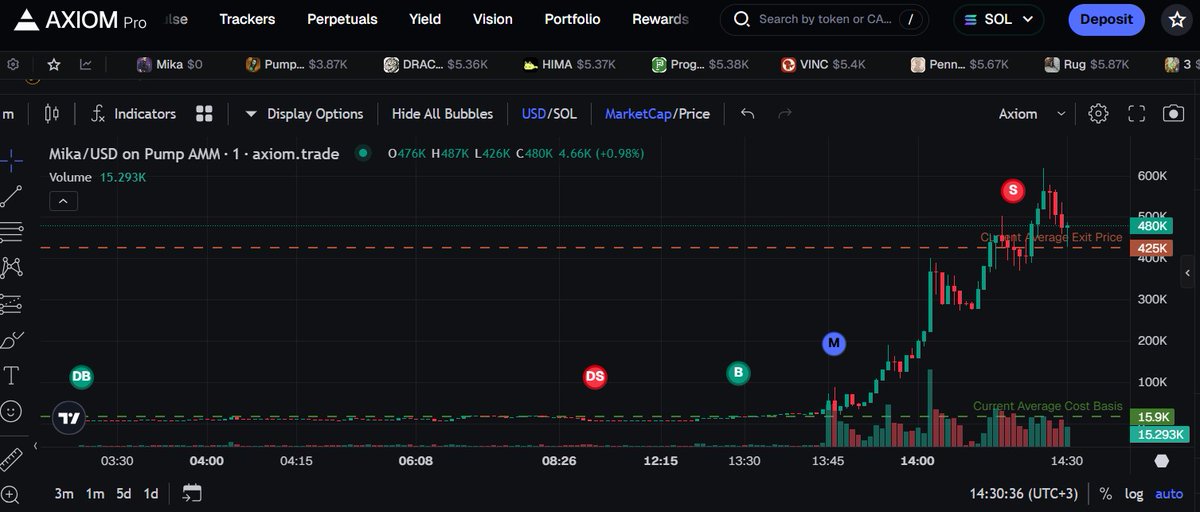1200x512 pixels.
Task: Click the red DS marker
Action: pyautogui.click(x=595, y=377)
